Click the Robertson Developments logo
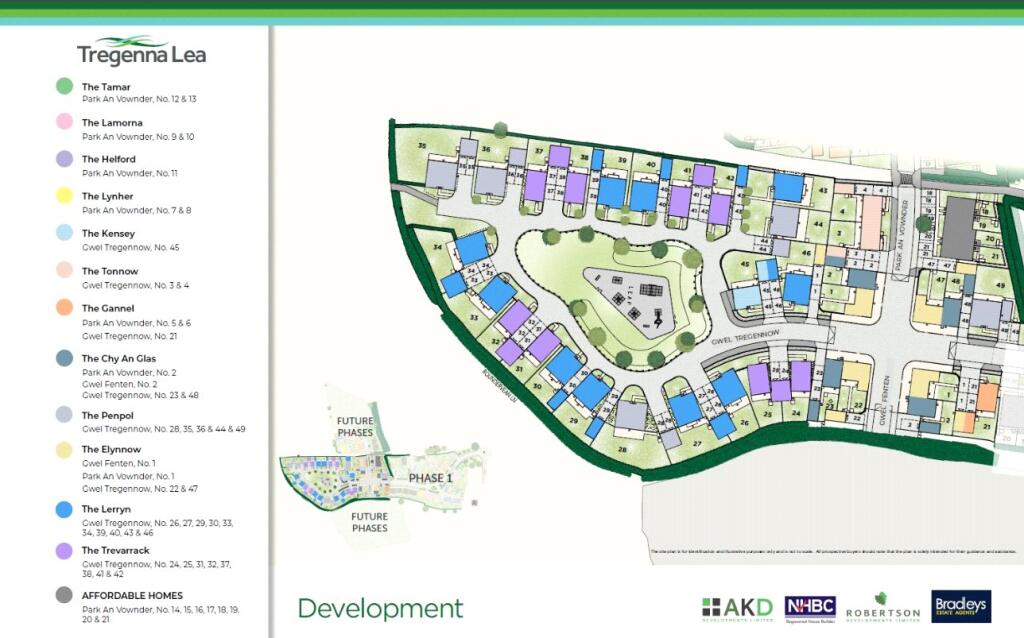 point(882,607)
